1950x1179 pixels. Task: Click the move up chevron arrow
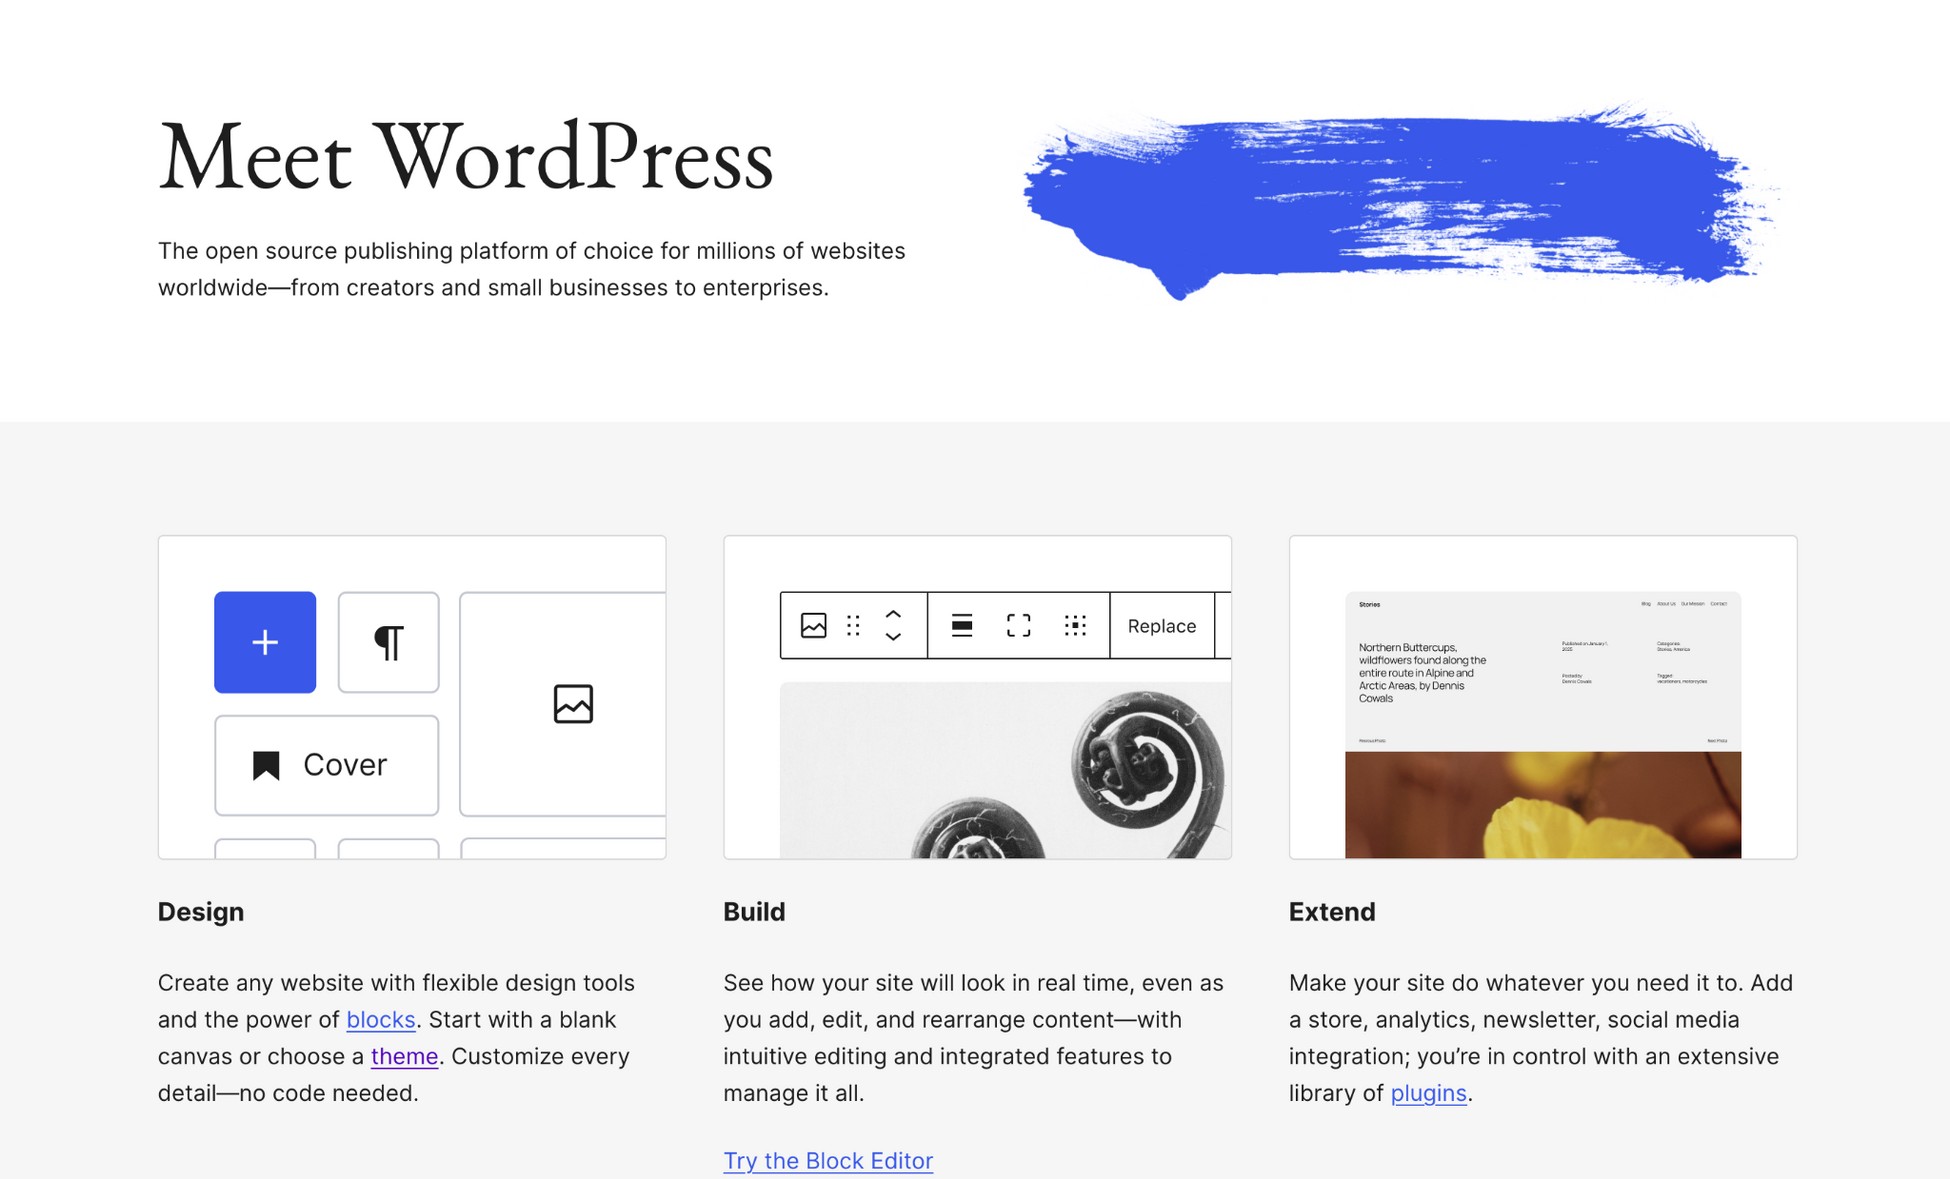(x=893, y=615)
